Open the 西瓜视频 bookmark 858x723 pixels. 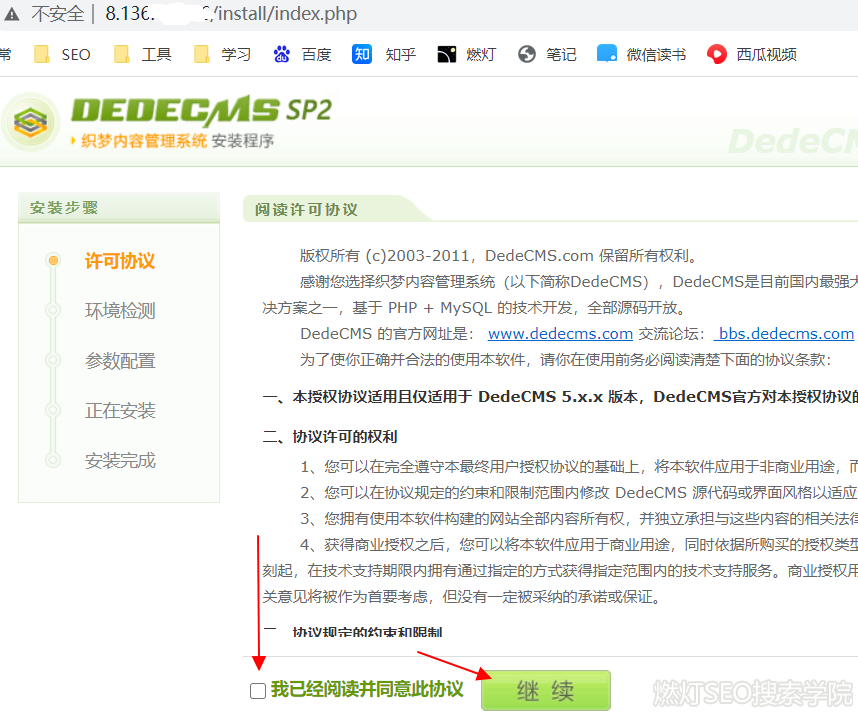[753, 54]
